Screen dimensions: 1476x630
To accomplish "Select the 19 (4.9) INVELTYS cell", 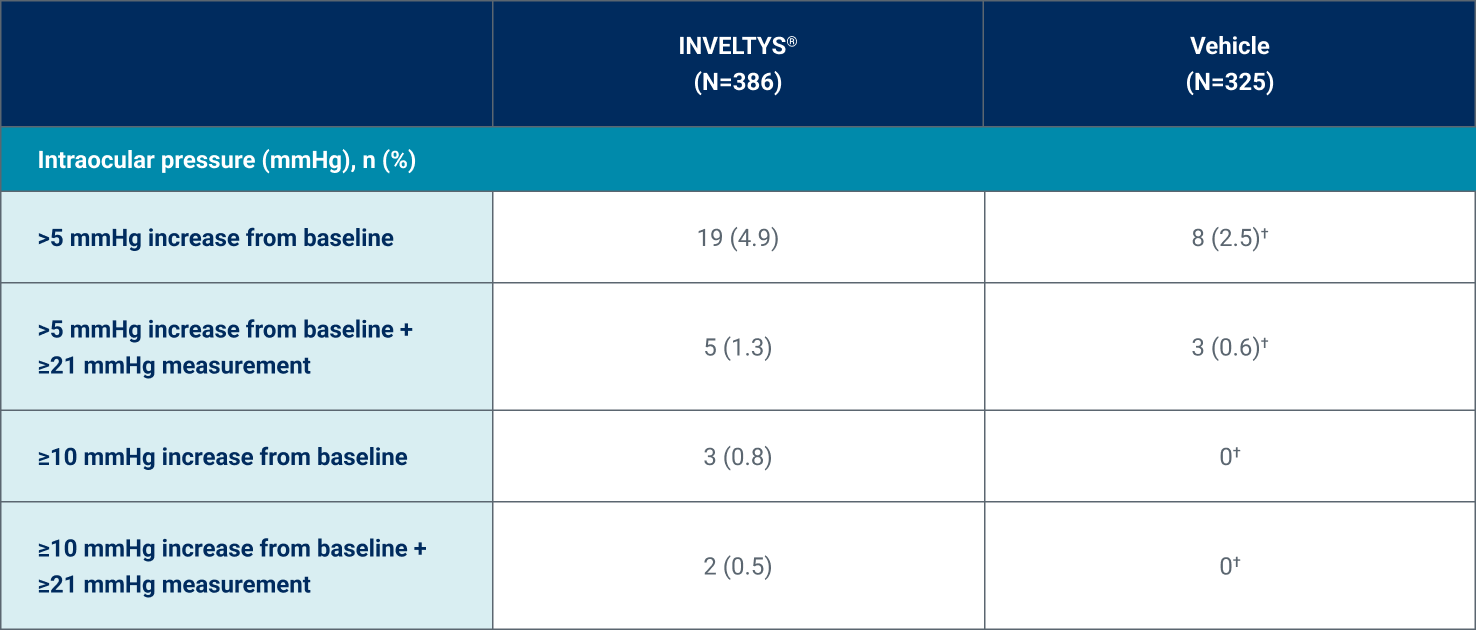I will pyautogui.click(x=738, y=238).
